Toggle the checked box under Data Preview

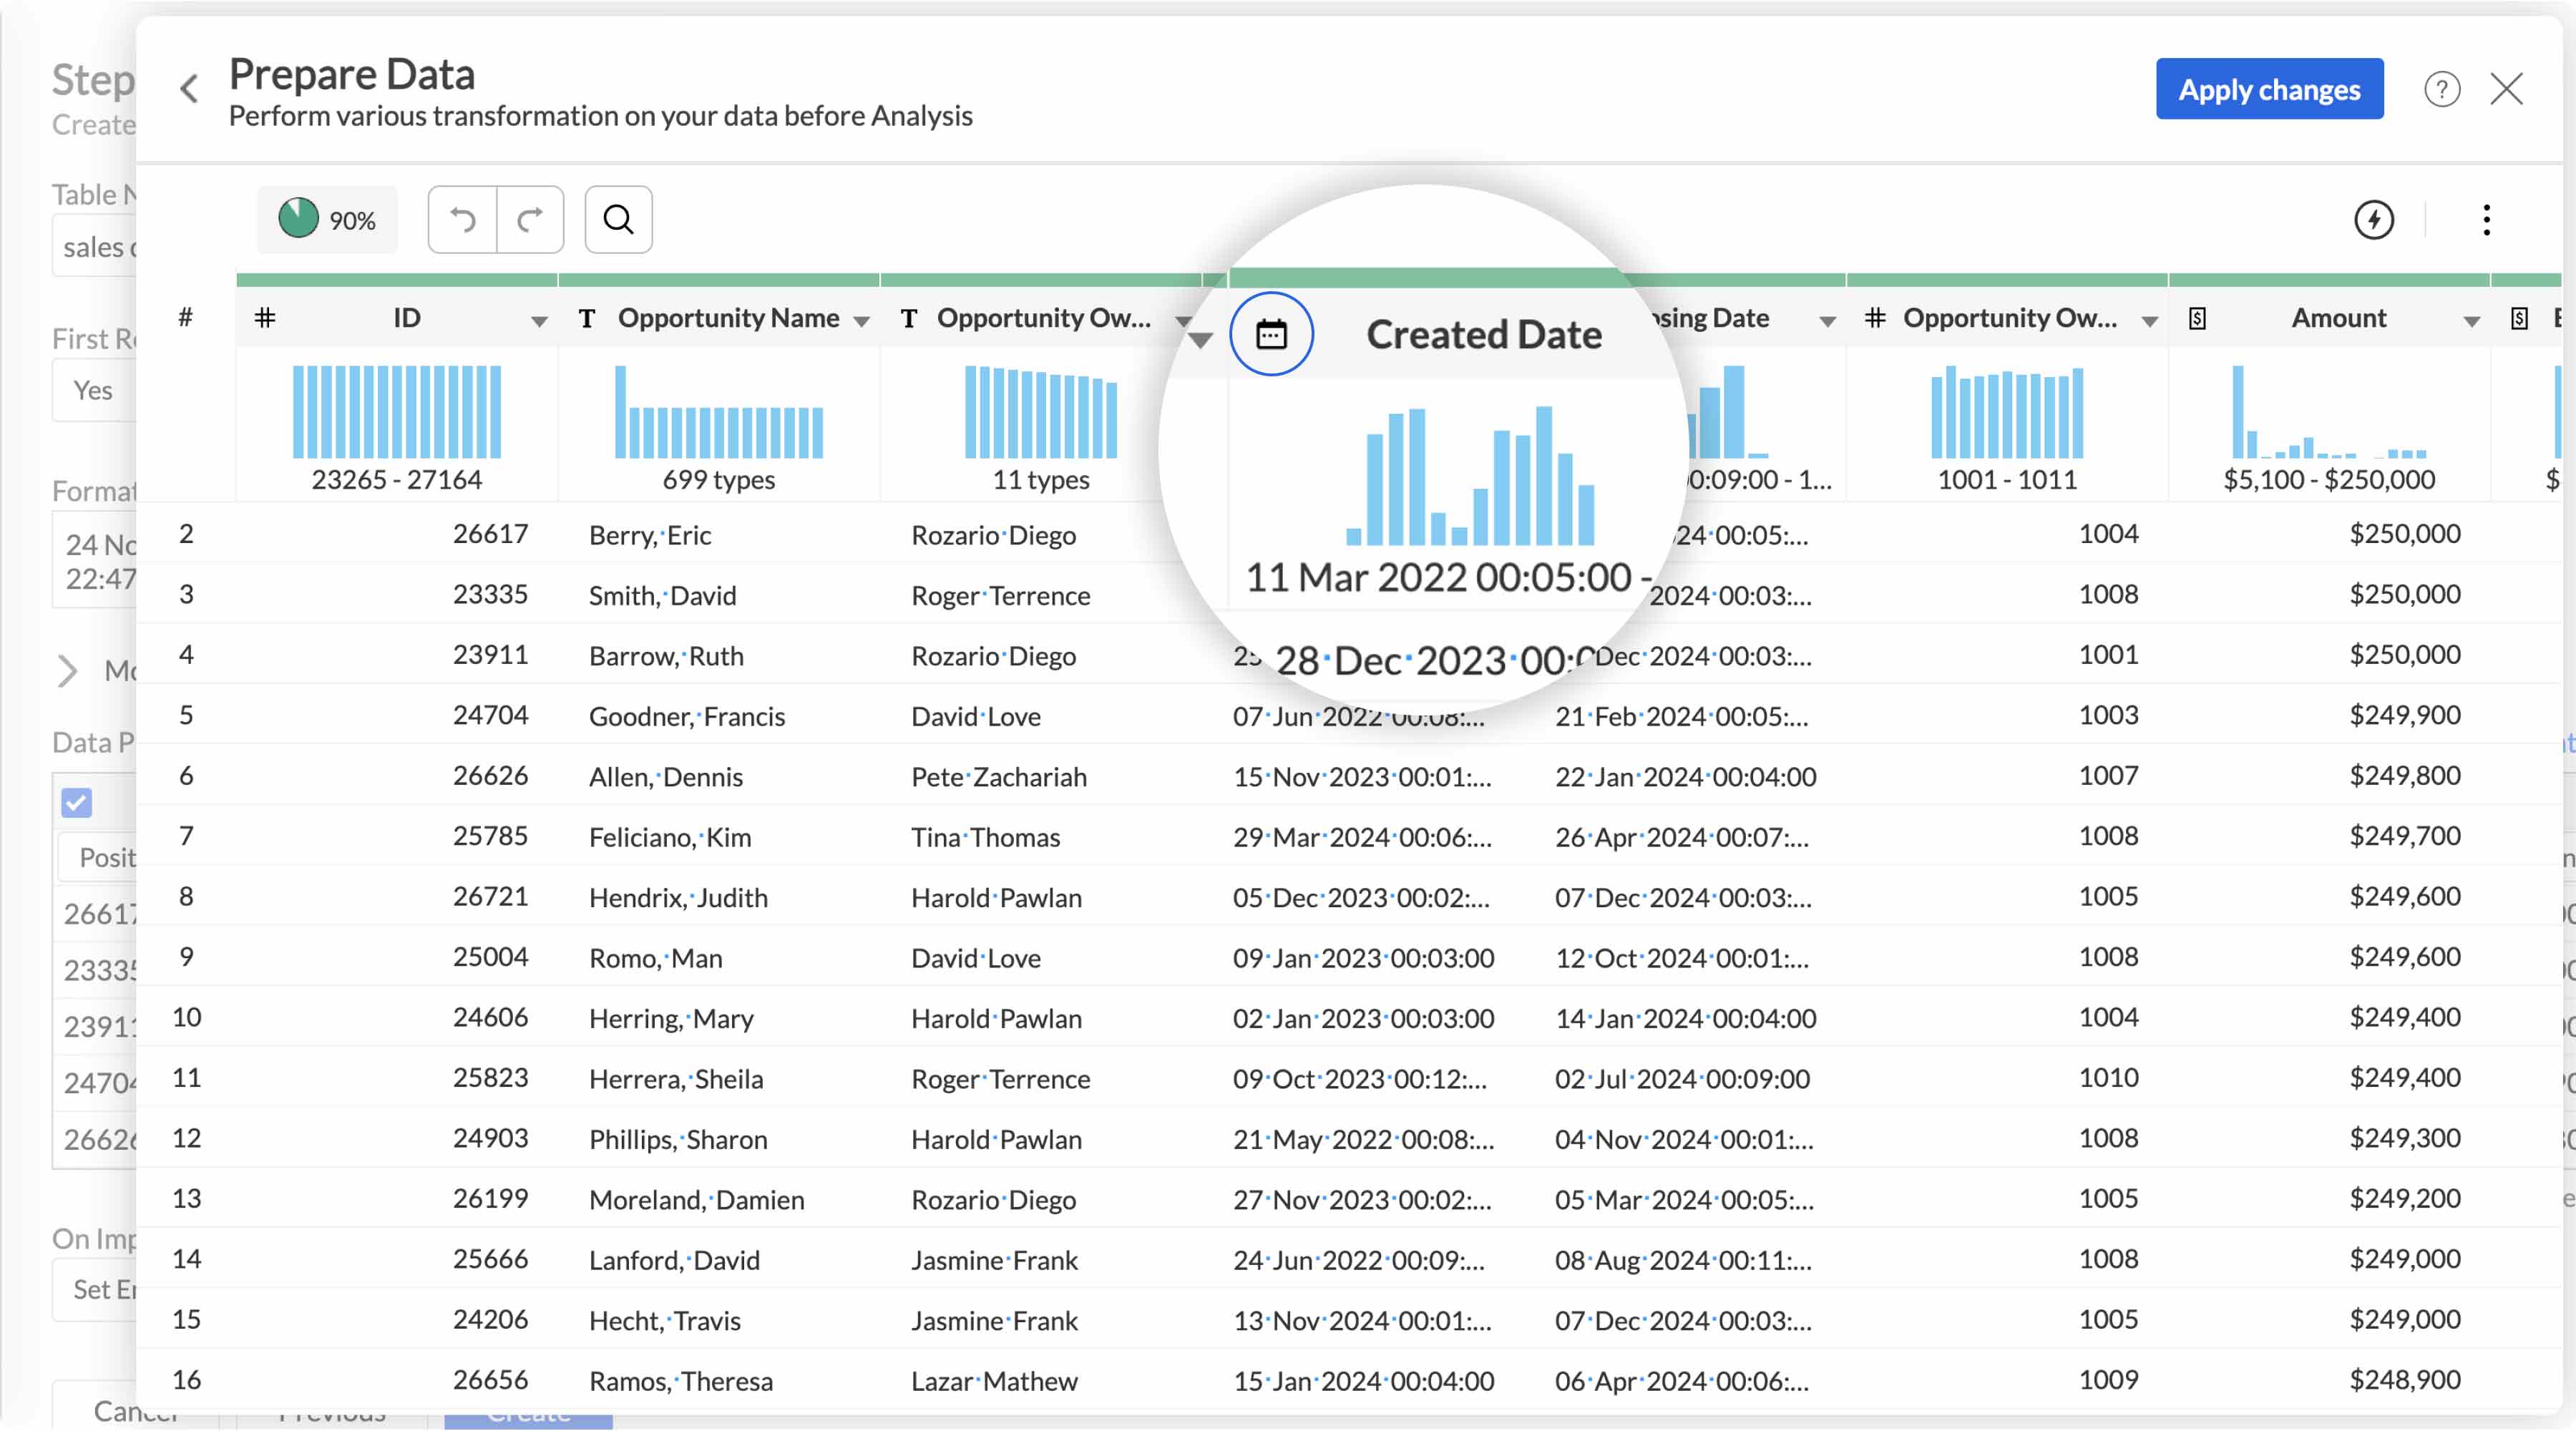[x=77, y=802]
